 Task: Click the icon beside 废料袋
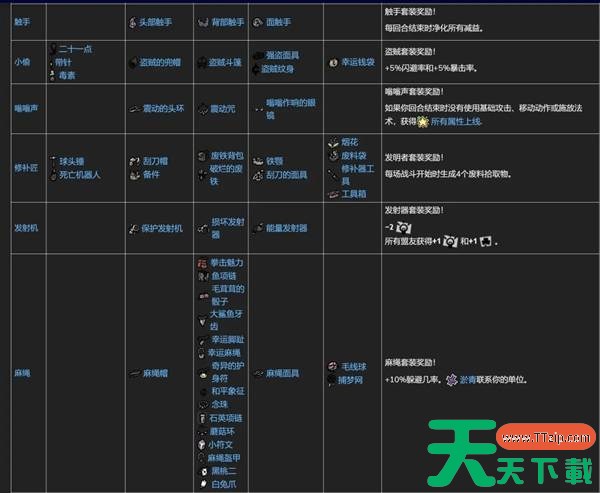coord(333,156)
